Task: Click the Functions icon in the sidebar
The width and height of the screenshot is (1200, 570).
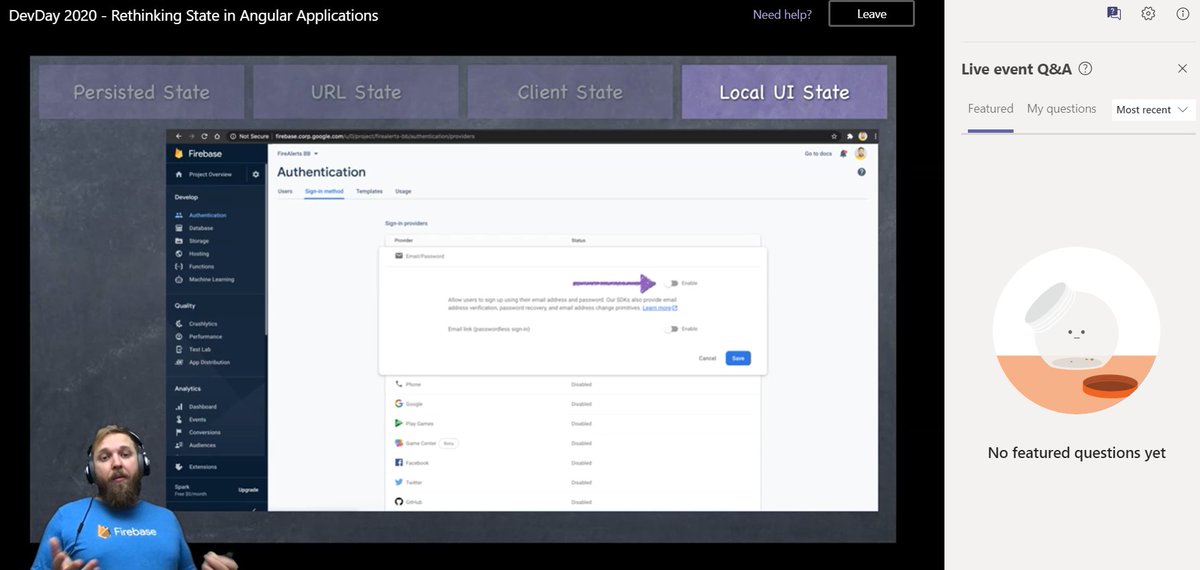Action: point(179,267)
